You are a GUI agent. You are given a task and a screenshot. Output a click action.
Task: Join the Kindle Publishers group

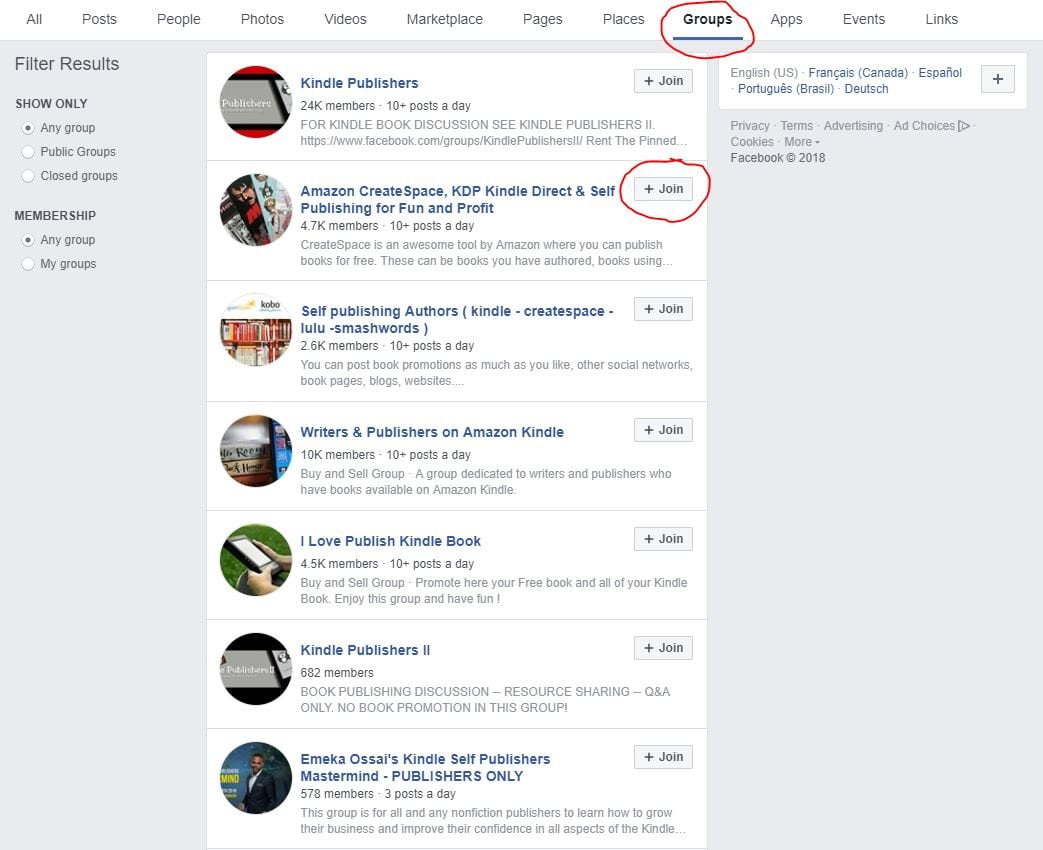[663, 81]
